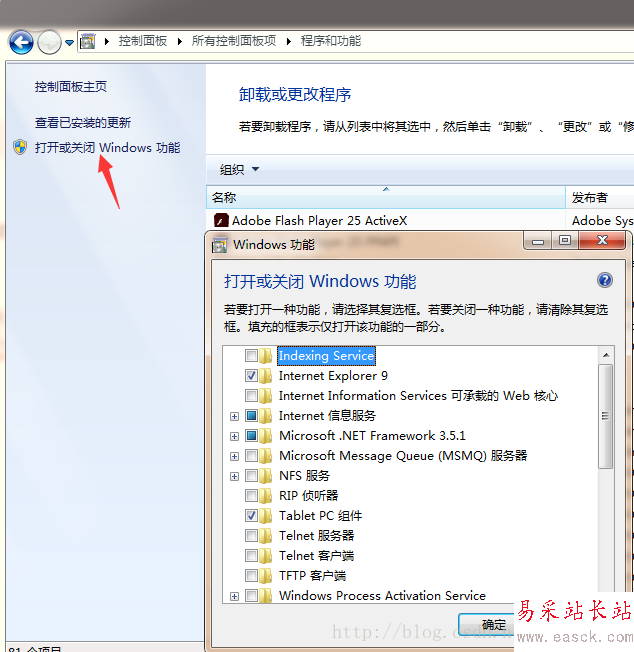The height and width of the screenshot is (652, 634).
Task: Uncheck Internet Explorer 9 checkbox
Action: tap(251, 375)
